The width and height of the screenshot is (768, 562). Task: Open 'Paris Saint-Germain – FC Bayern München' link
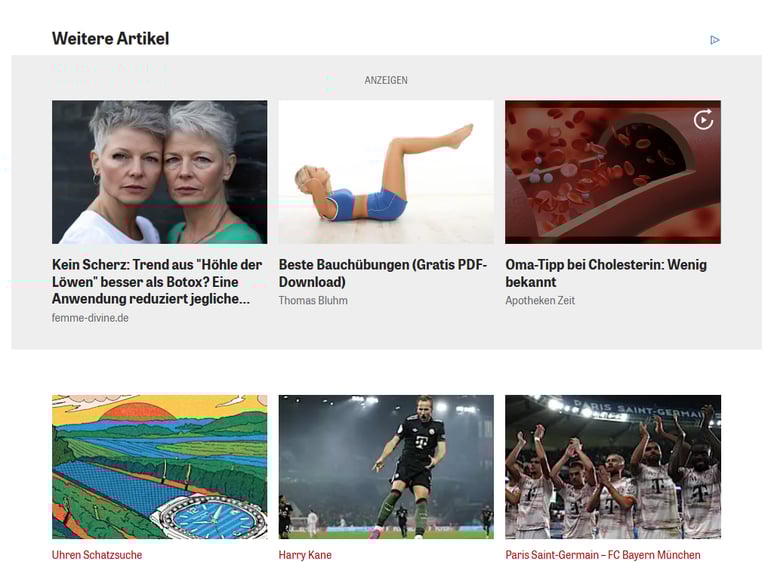click(602, 555)
